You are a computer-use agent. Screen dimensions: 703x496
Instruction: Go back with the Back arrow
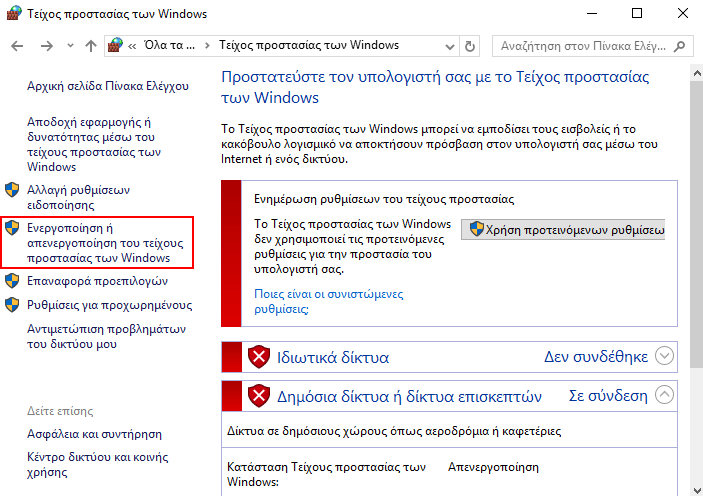(x=17, y=46)
